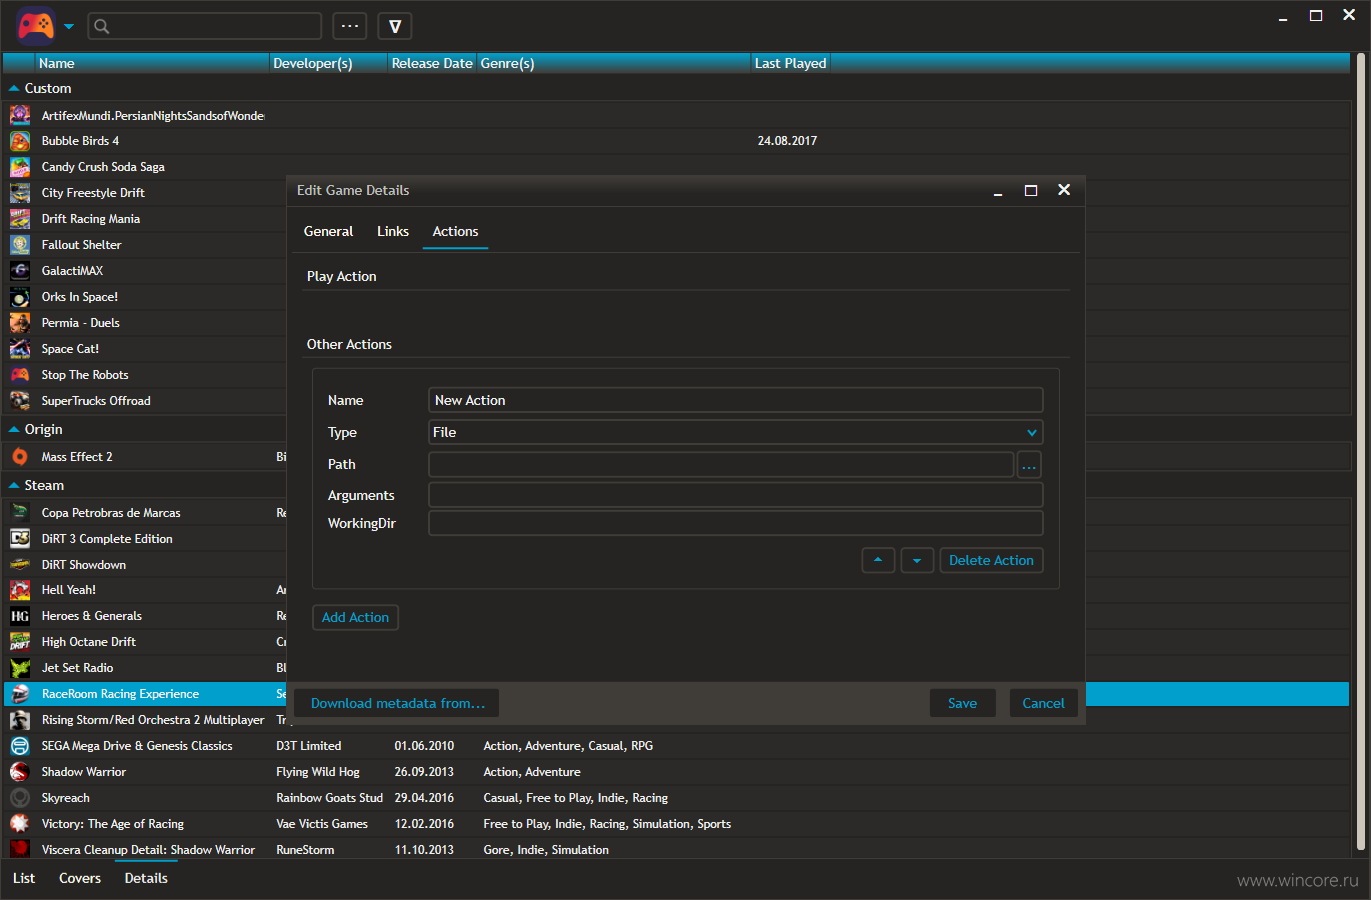Click the Arguments input field
The width and height of the screenshot is (1371, 900).
735,495
